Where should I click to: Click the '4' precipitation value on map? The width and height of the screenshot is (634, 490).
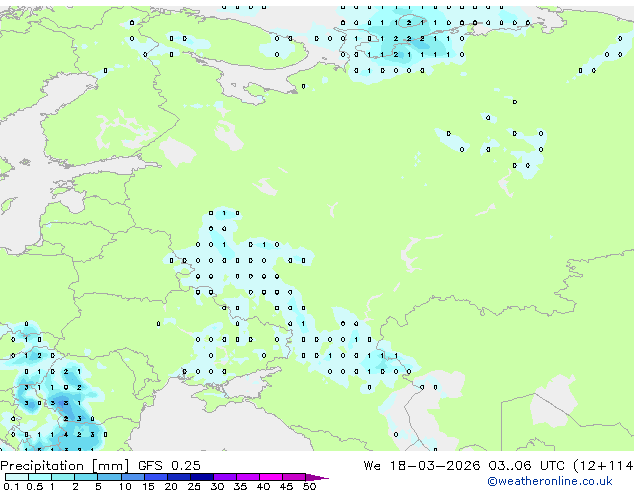click(x=66, y=435)
